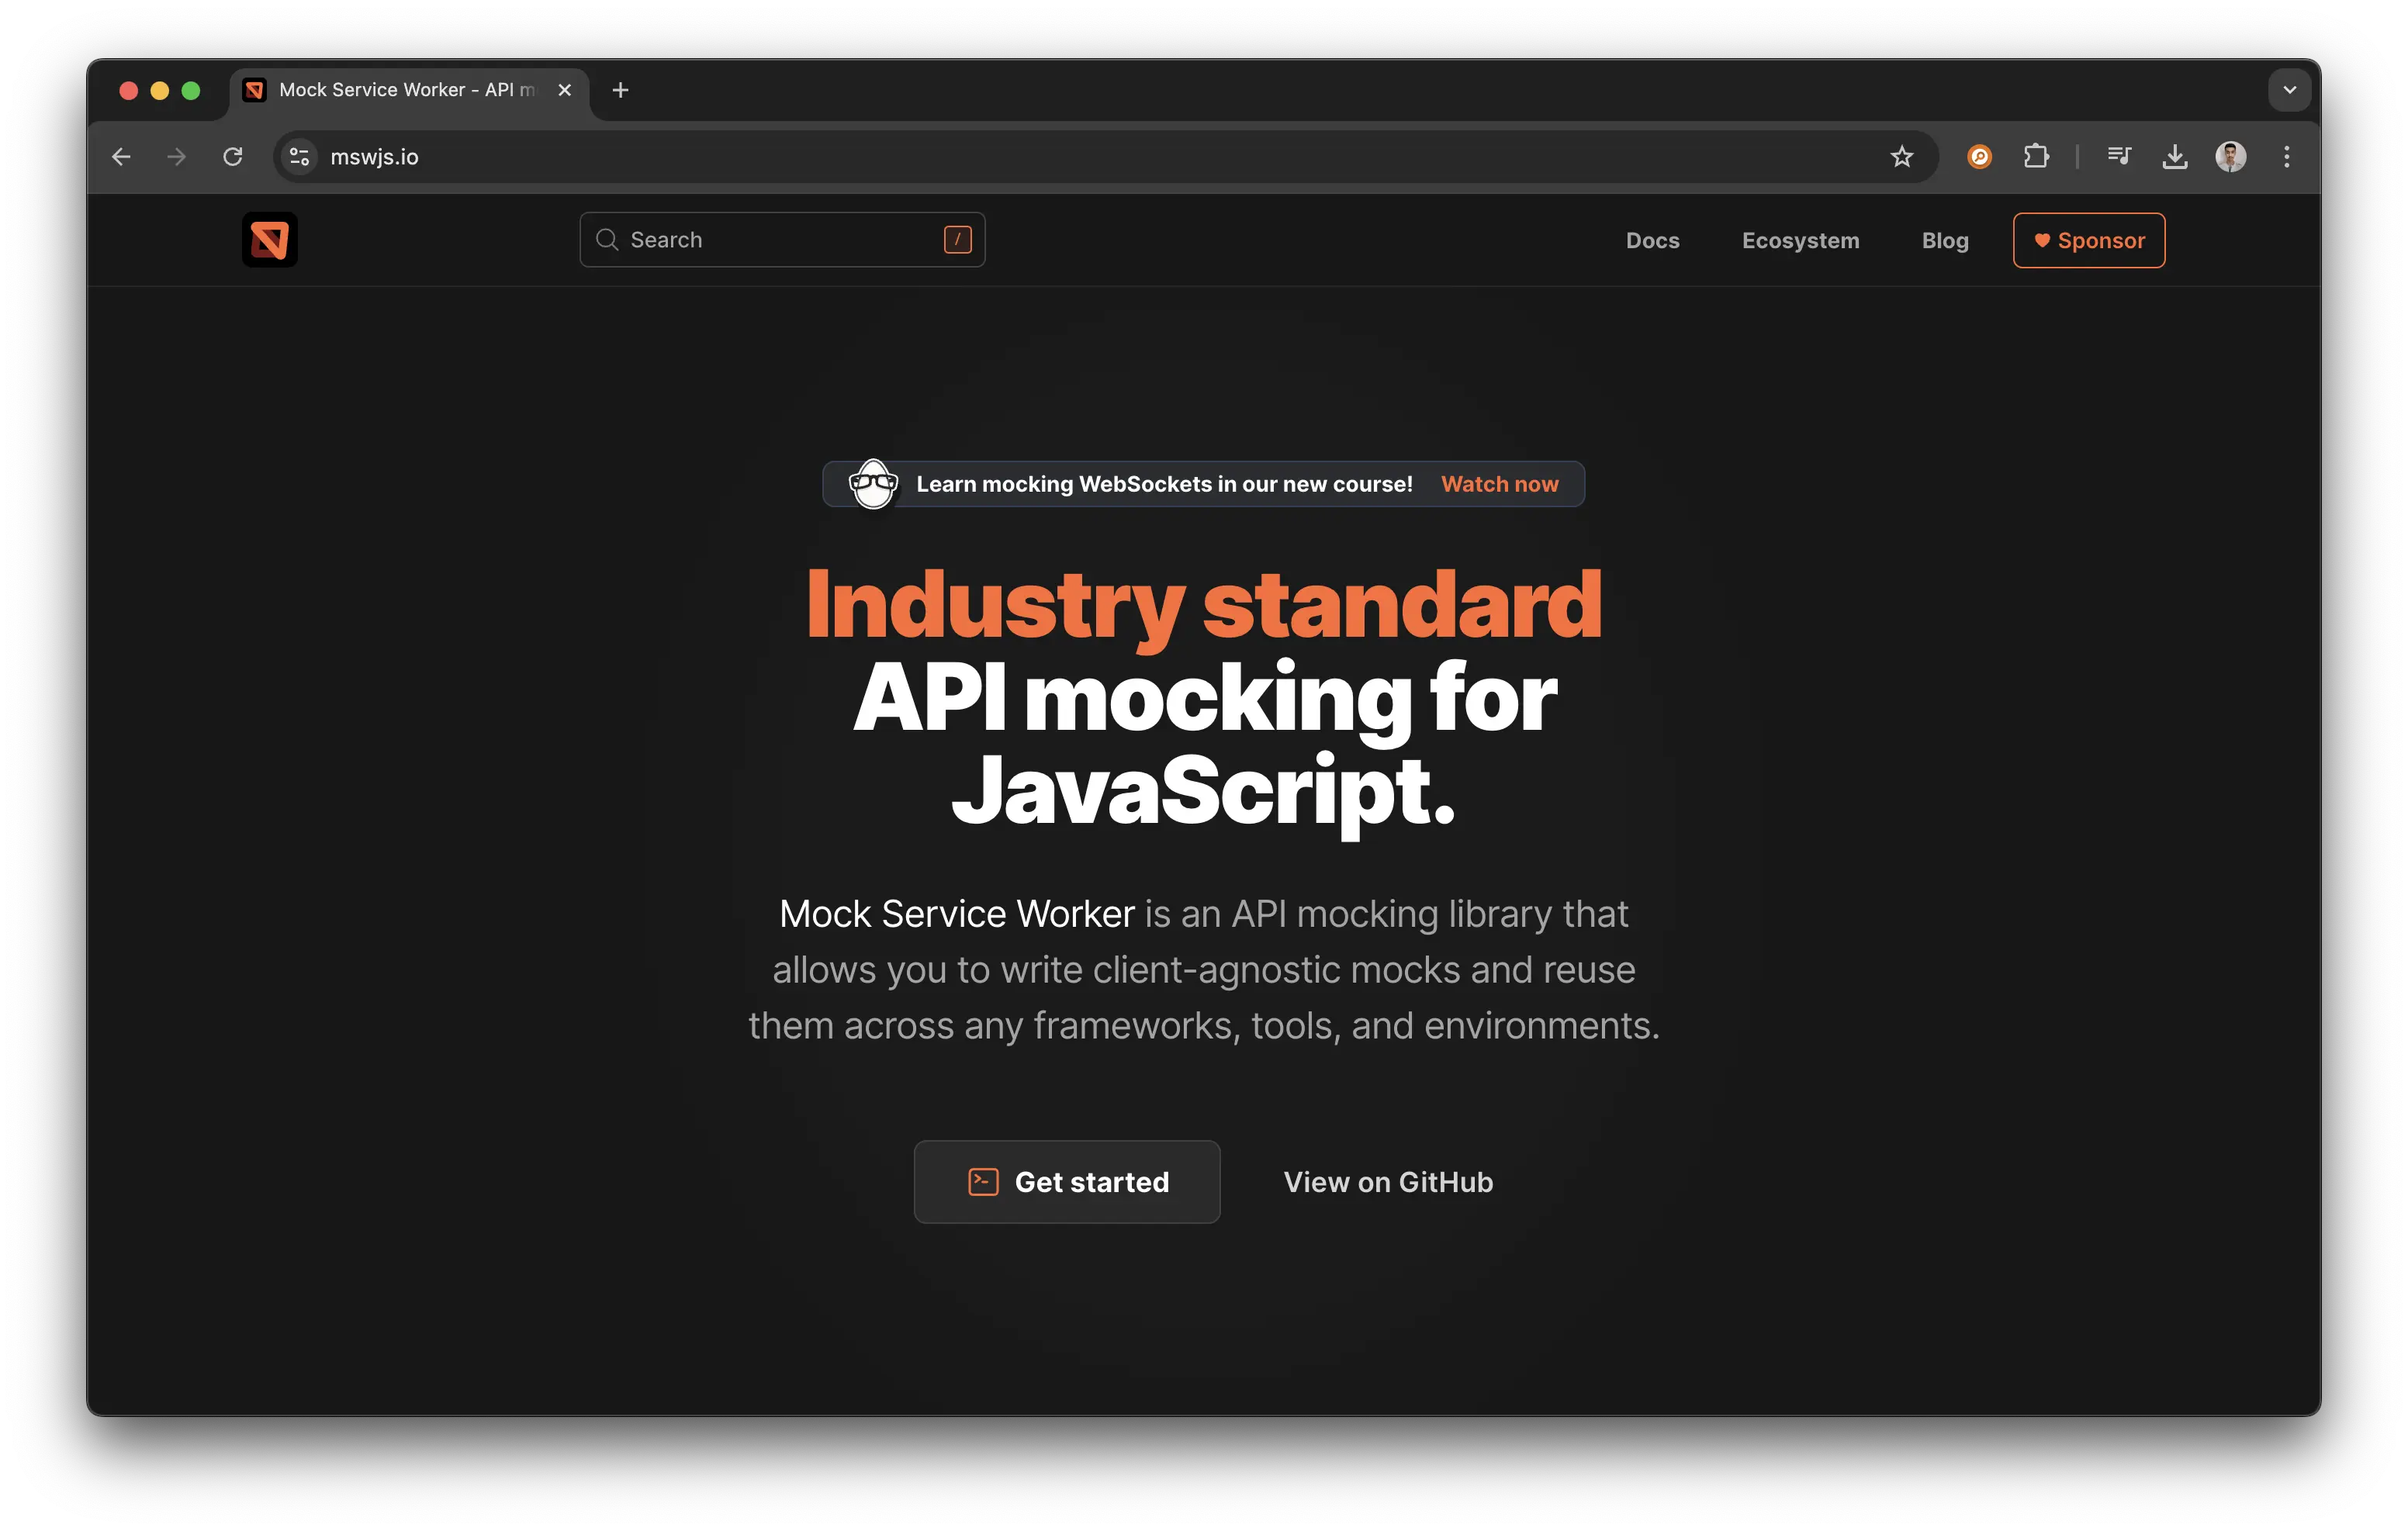The width and height of the screenshot is (2408, 1531).
Task: Click the Sponsor button
Action: 2088,241
